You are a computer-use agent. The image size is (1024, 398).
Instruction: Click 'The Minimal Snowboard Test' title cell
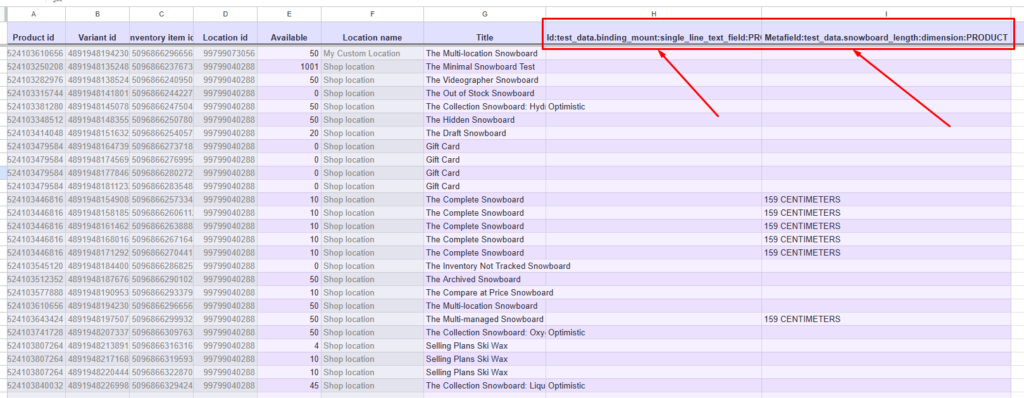click(x=485, y=67)
